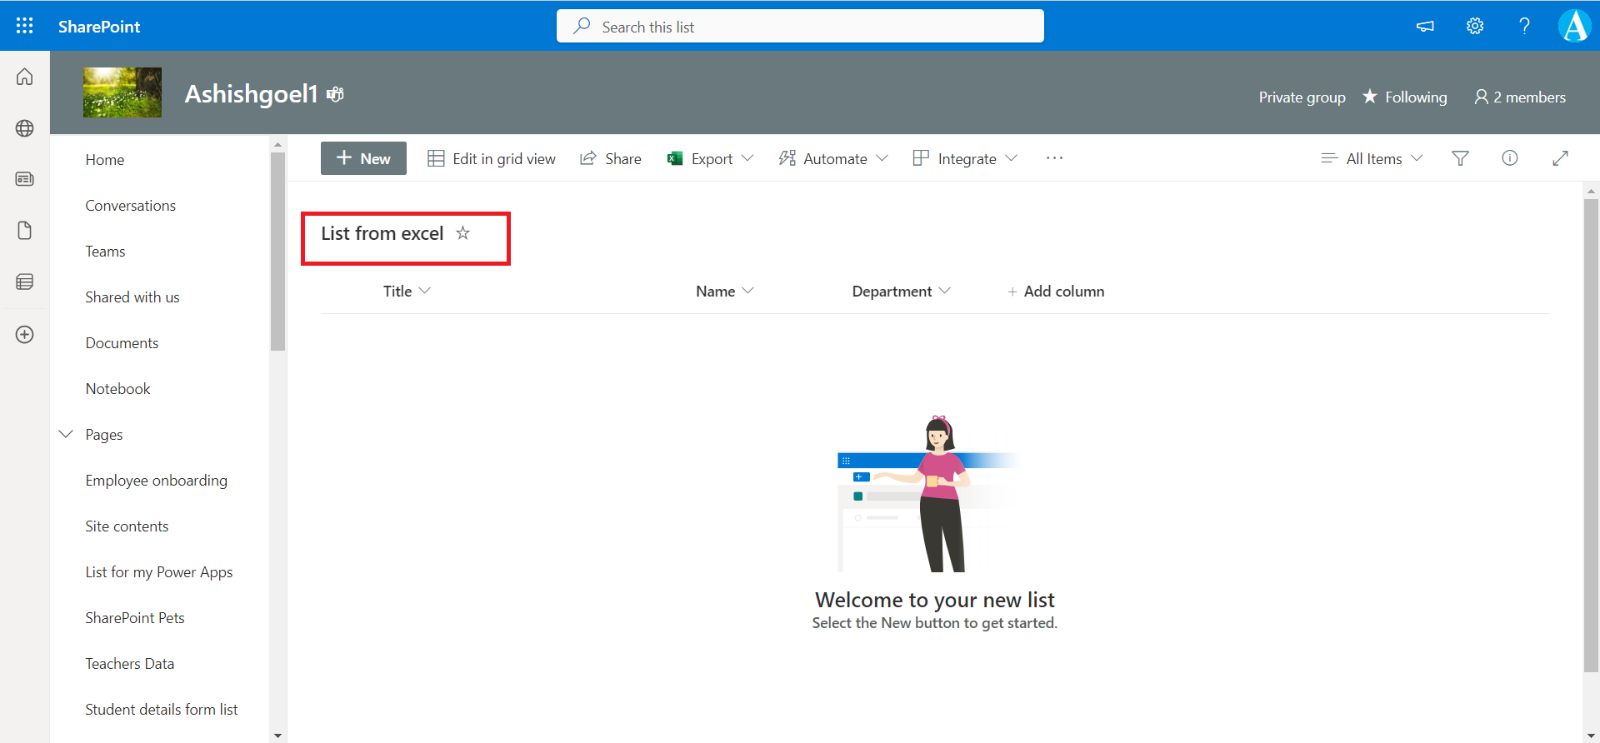Open the app launcher waffle icon
Image resolution: width=1600 pixels, height=743 pixels.
(x=25, y=26)
